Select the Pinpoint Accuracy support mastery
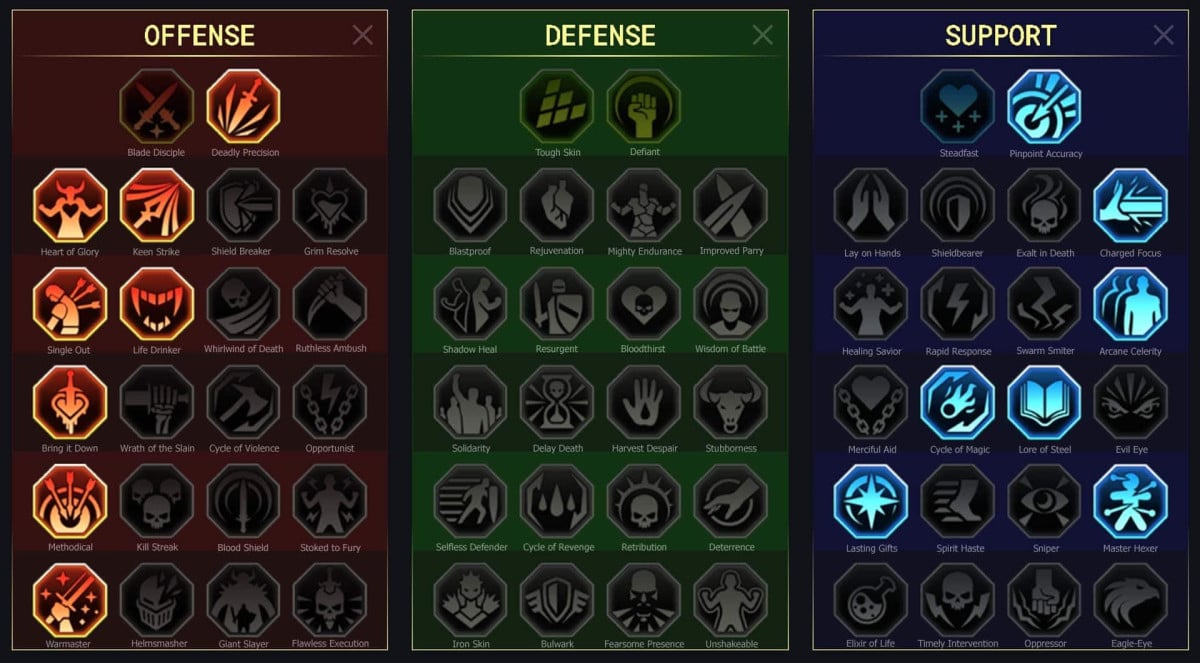 pos(1045,107)
